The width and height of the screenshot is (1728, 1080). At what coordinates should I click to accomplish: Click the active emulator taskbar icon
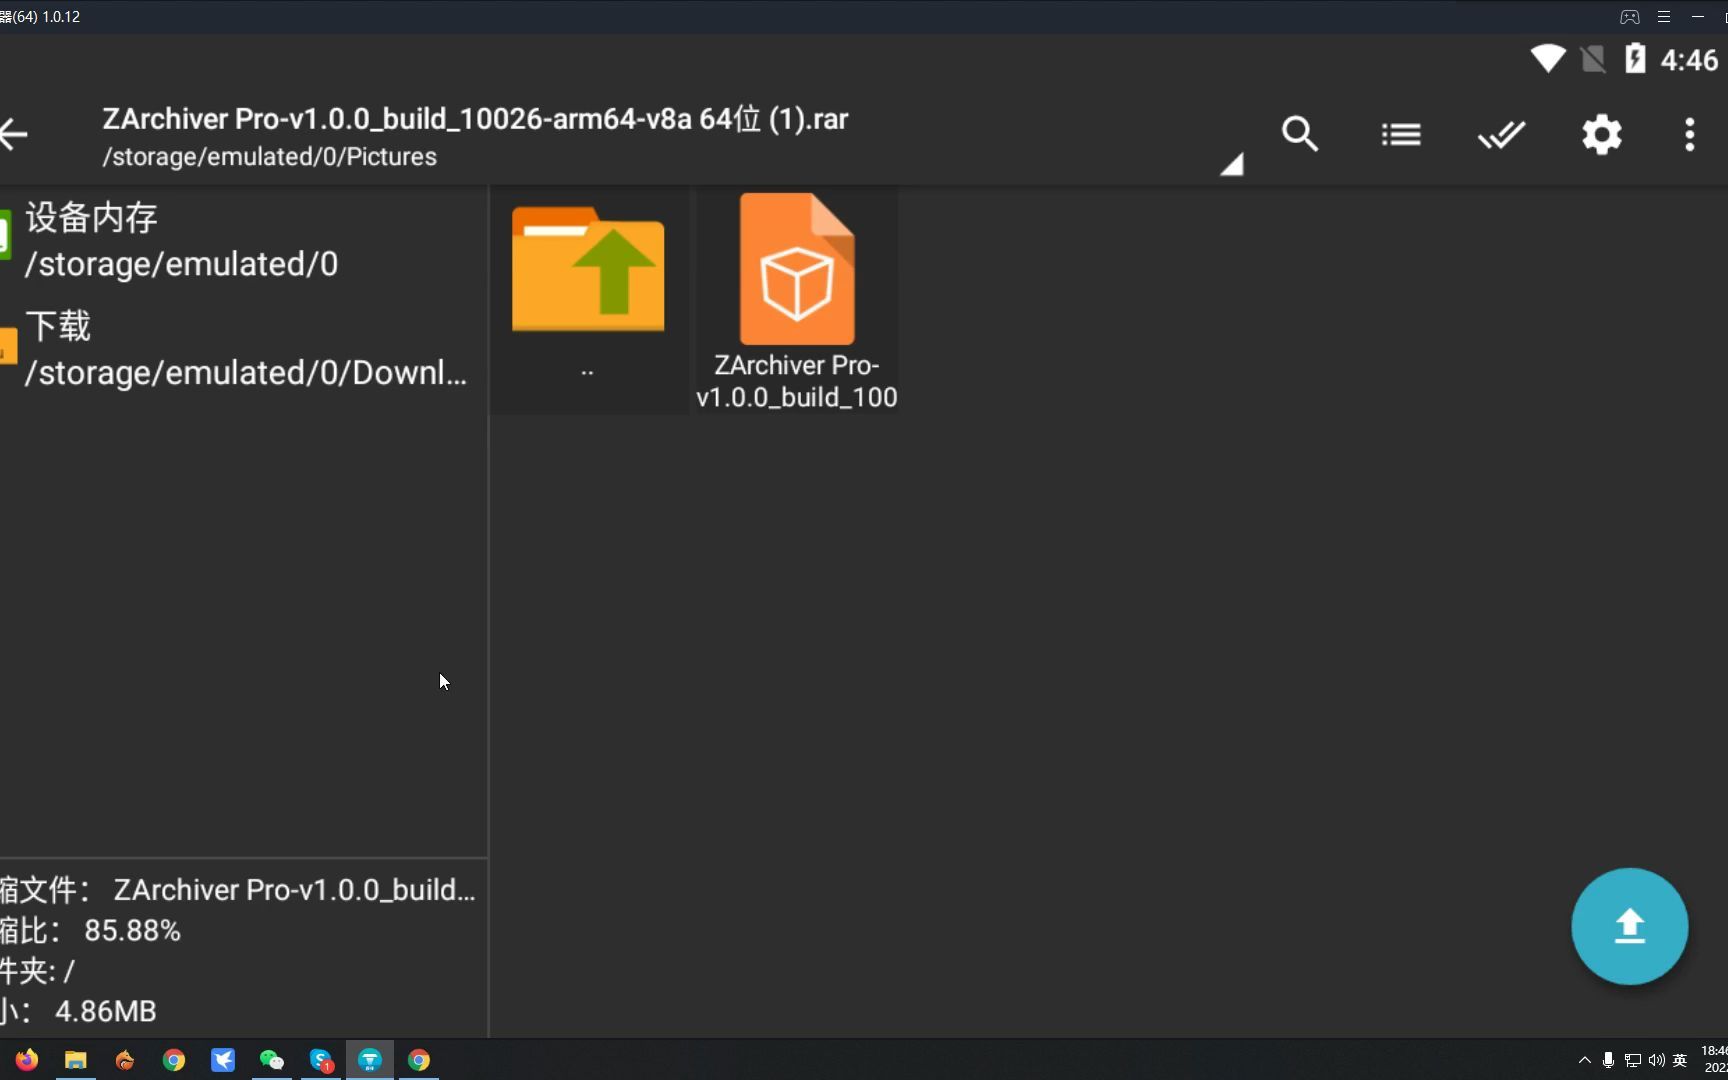point(370,1060)
